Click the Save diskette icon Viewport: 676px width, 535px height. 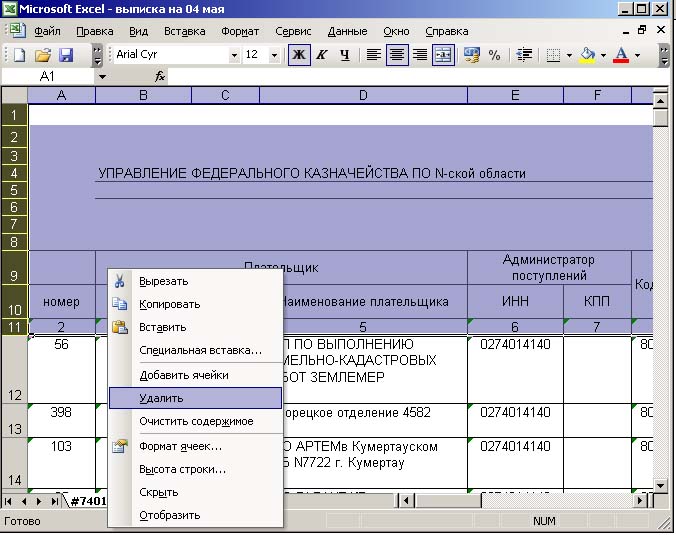pos(66,55)
